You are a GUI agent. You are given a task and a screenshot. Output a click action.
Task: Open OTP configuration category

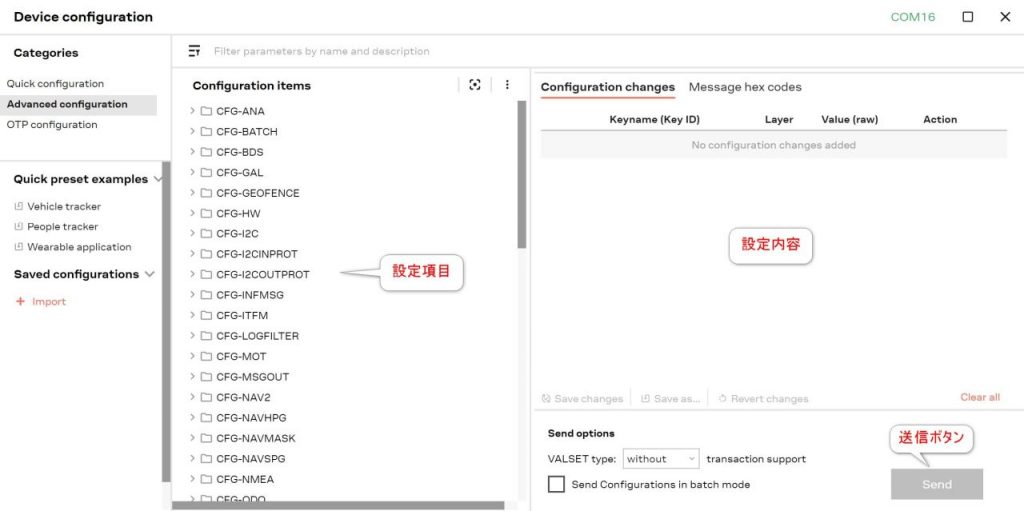coord(52,125)
